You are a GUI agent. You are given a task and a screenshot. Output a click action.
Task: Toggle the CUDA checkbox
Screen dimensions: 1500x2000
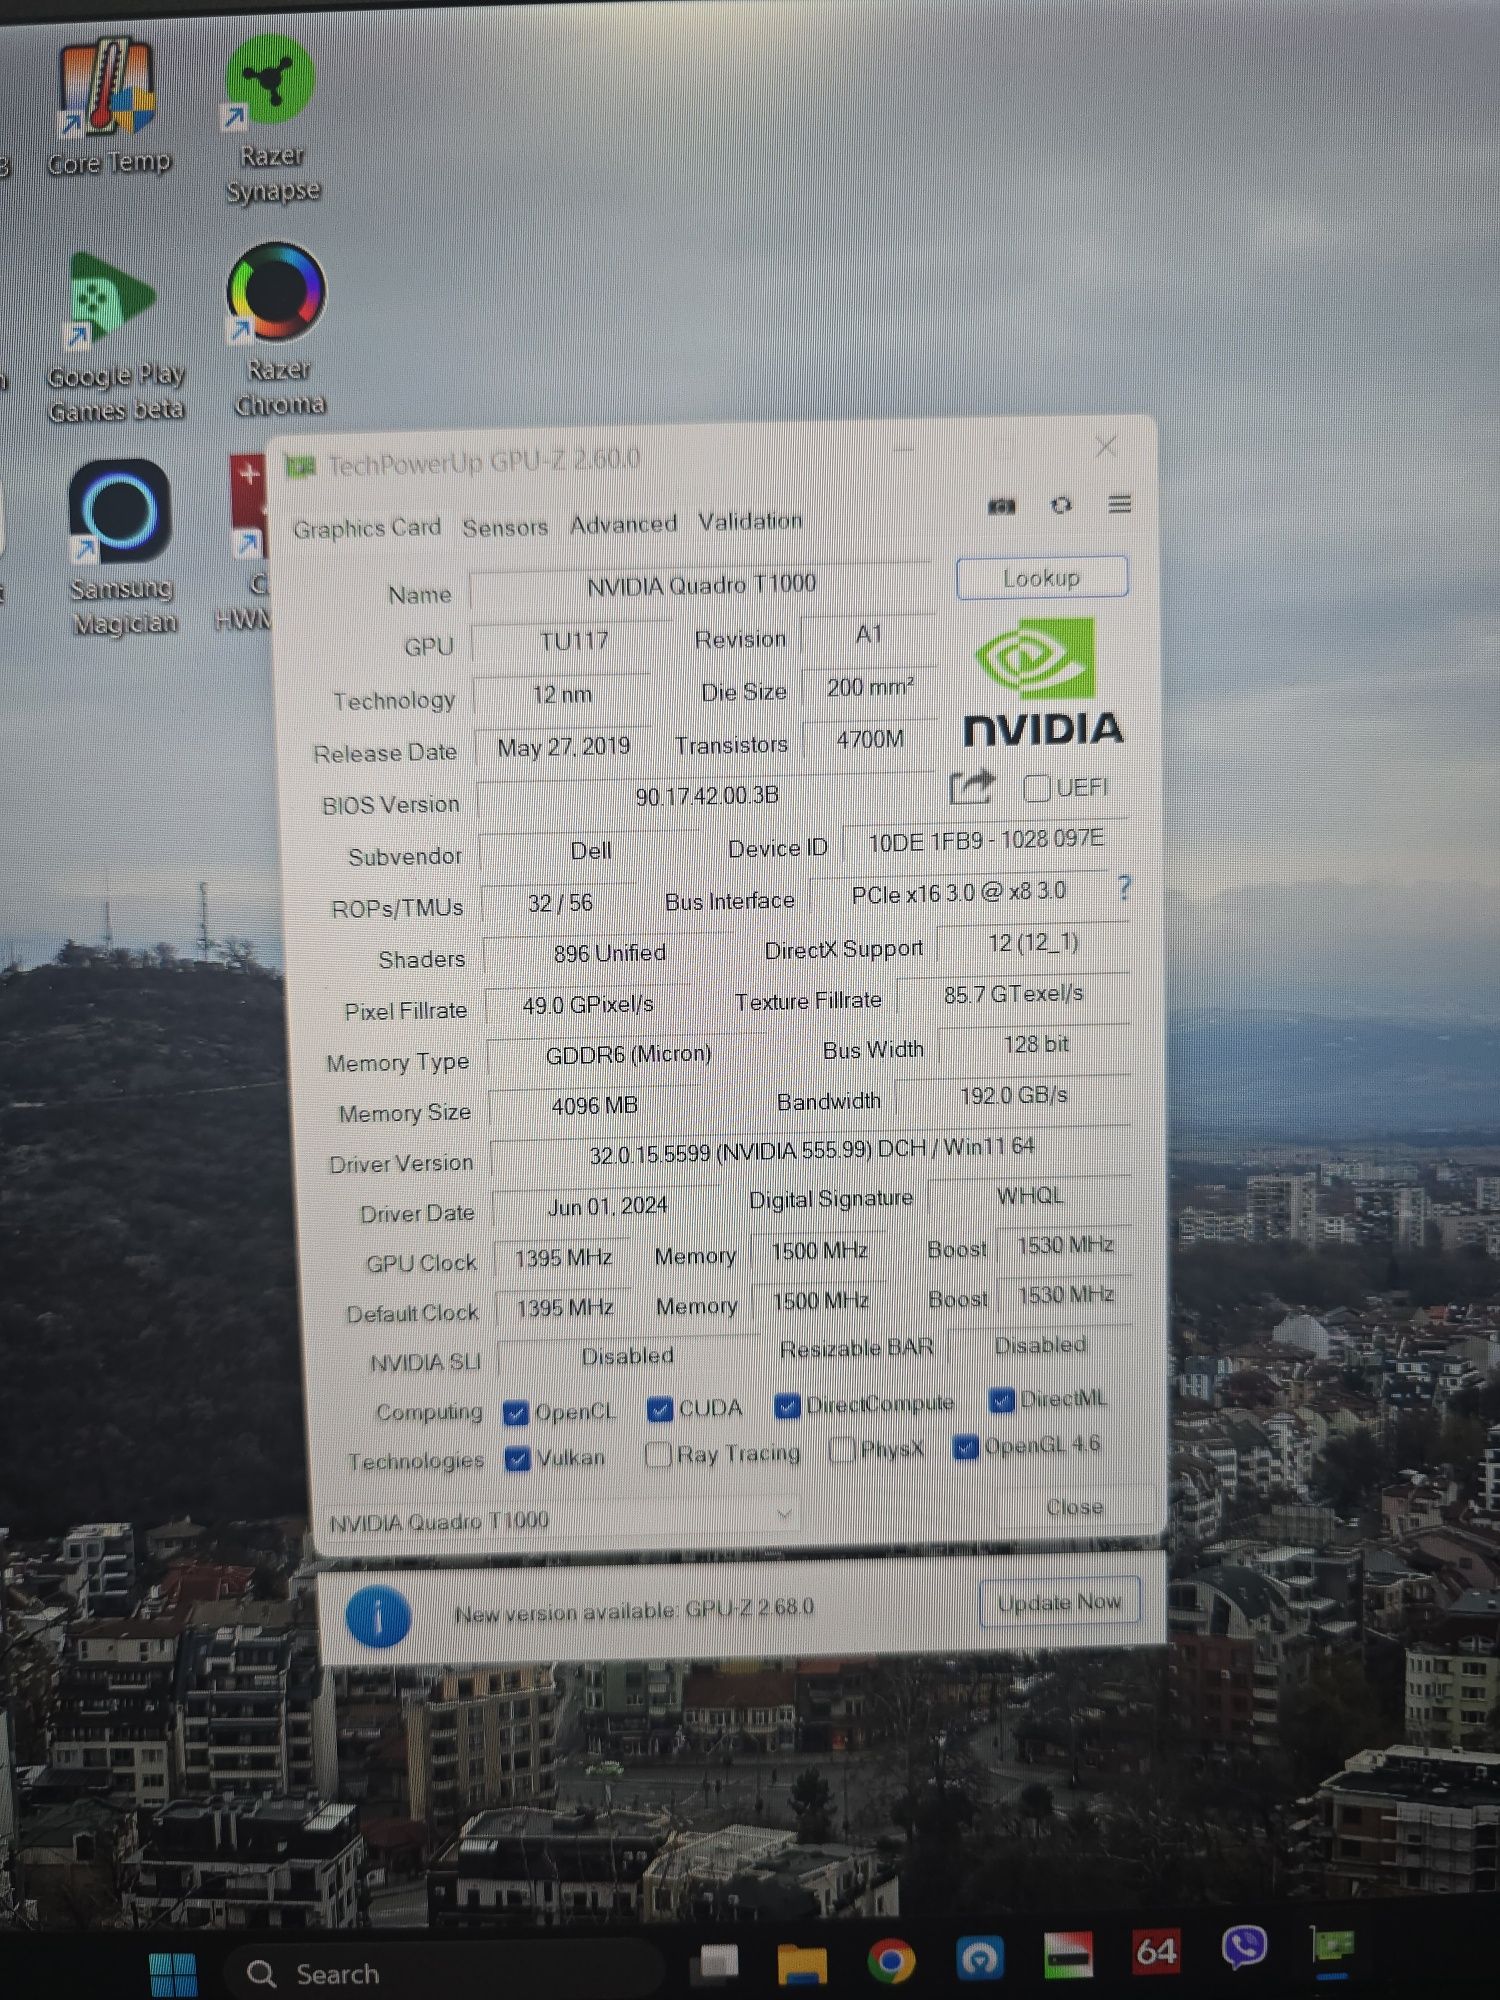coord(659,1409)
